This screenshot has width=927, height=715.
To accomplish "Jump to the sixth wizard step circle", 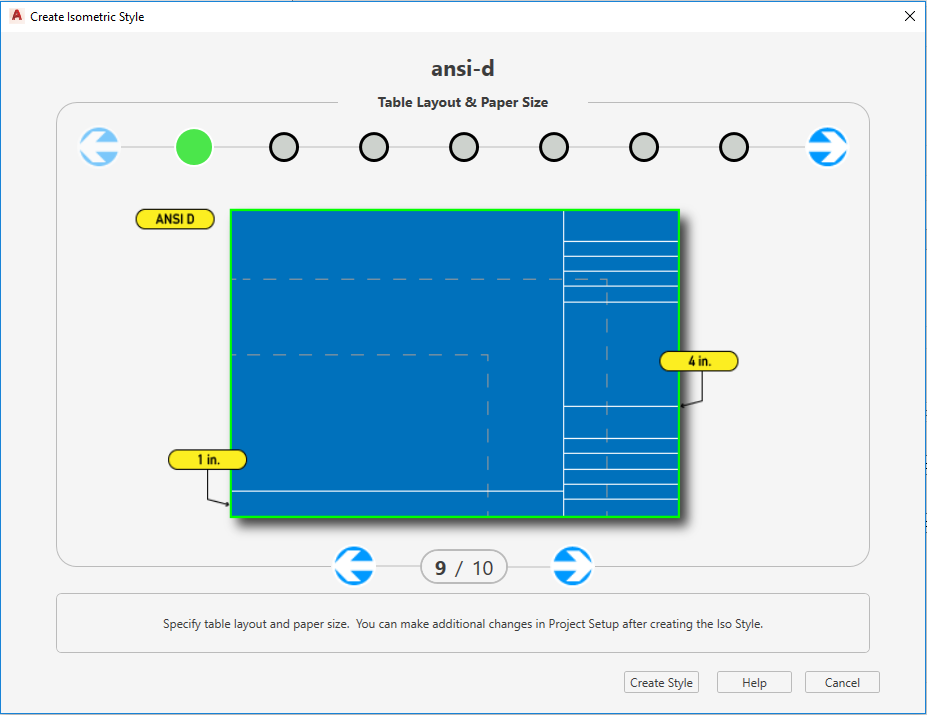I will 644,147.
